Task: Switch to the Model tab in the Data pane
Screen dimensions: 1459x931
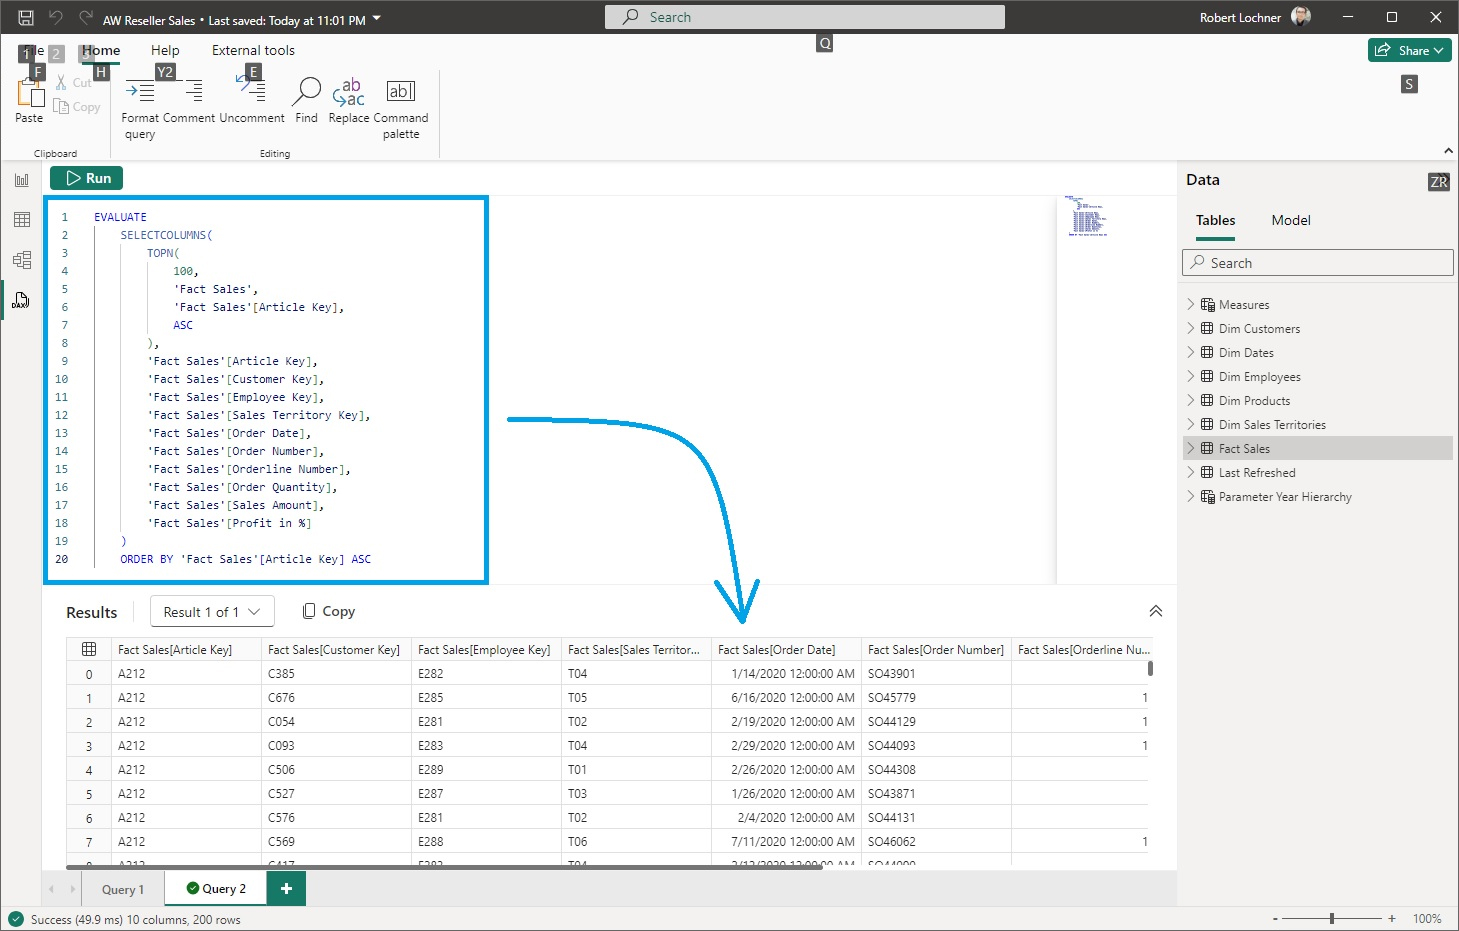Action: click(x=1290, y=220)
